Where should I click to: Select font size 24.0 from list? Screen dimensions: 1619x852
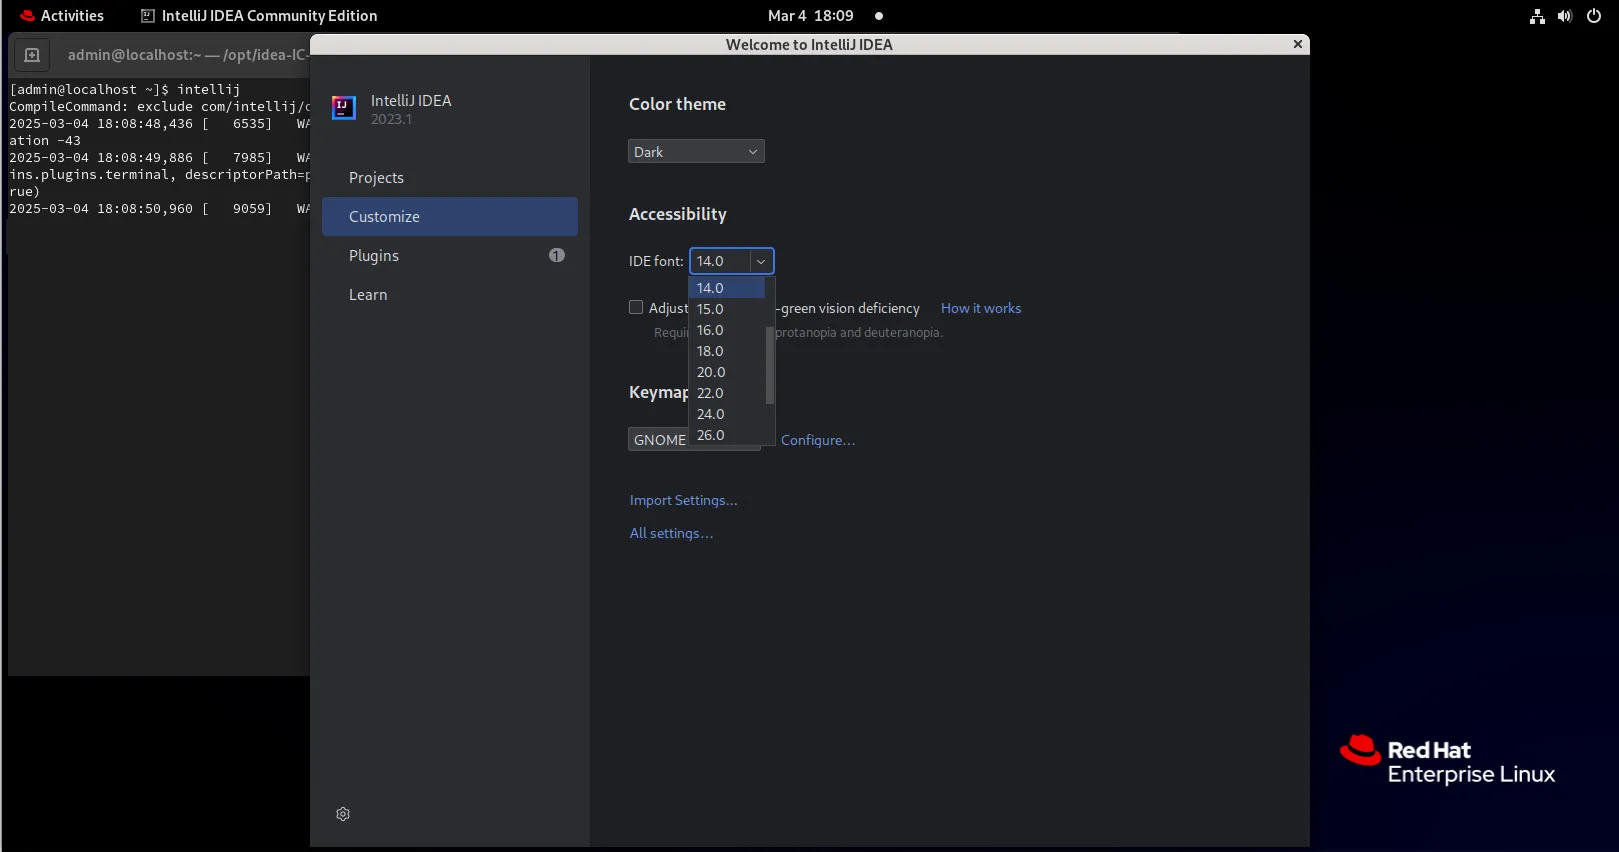(x=727, y=414)
